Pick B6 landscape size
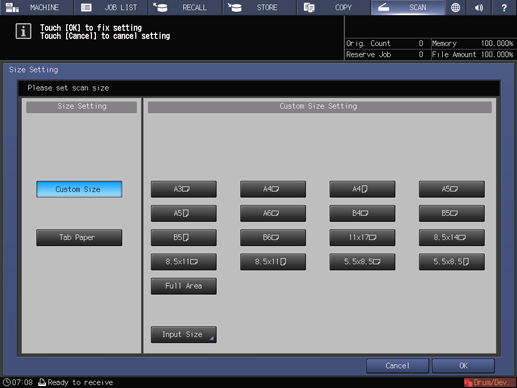The height and width of the screenshot is (388, 517). tap(273, 237)
